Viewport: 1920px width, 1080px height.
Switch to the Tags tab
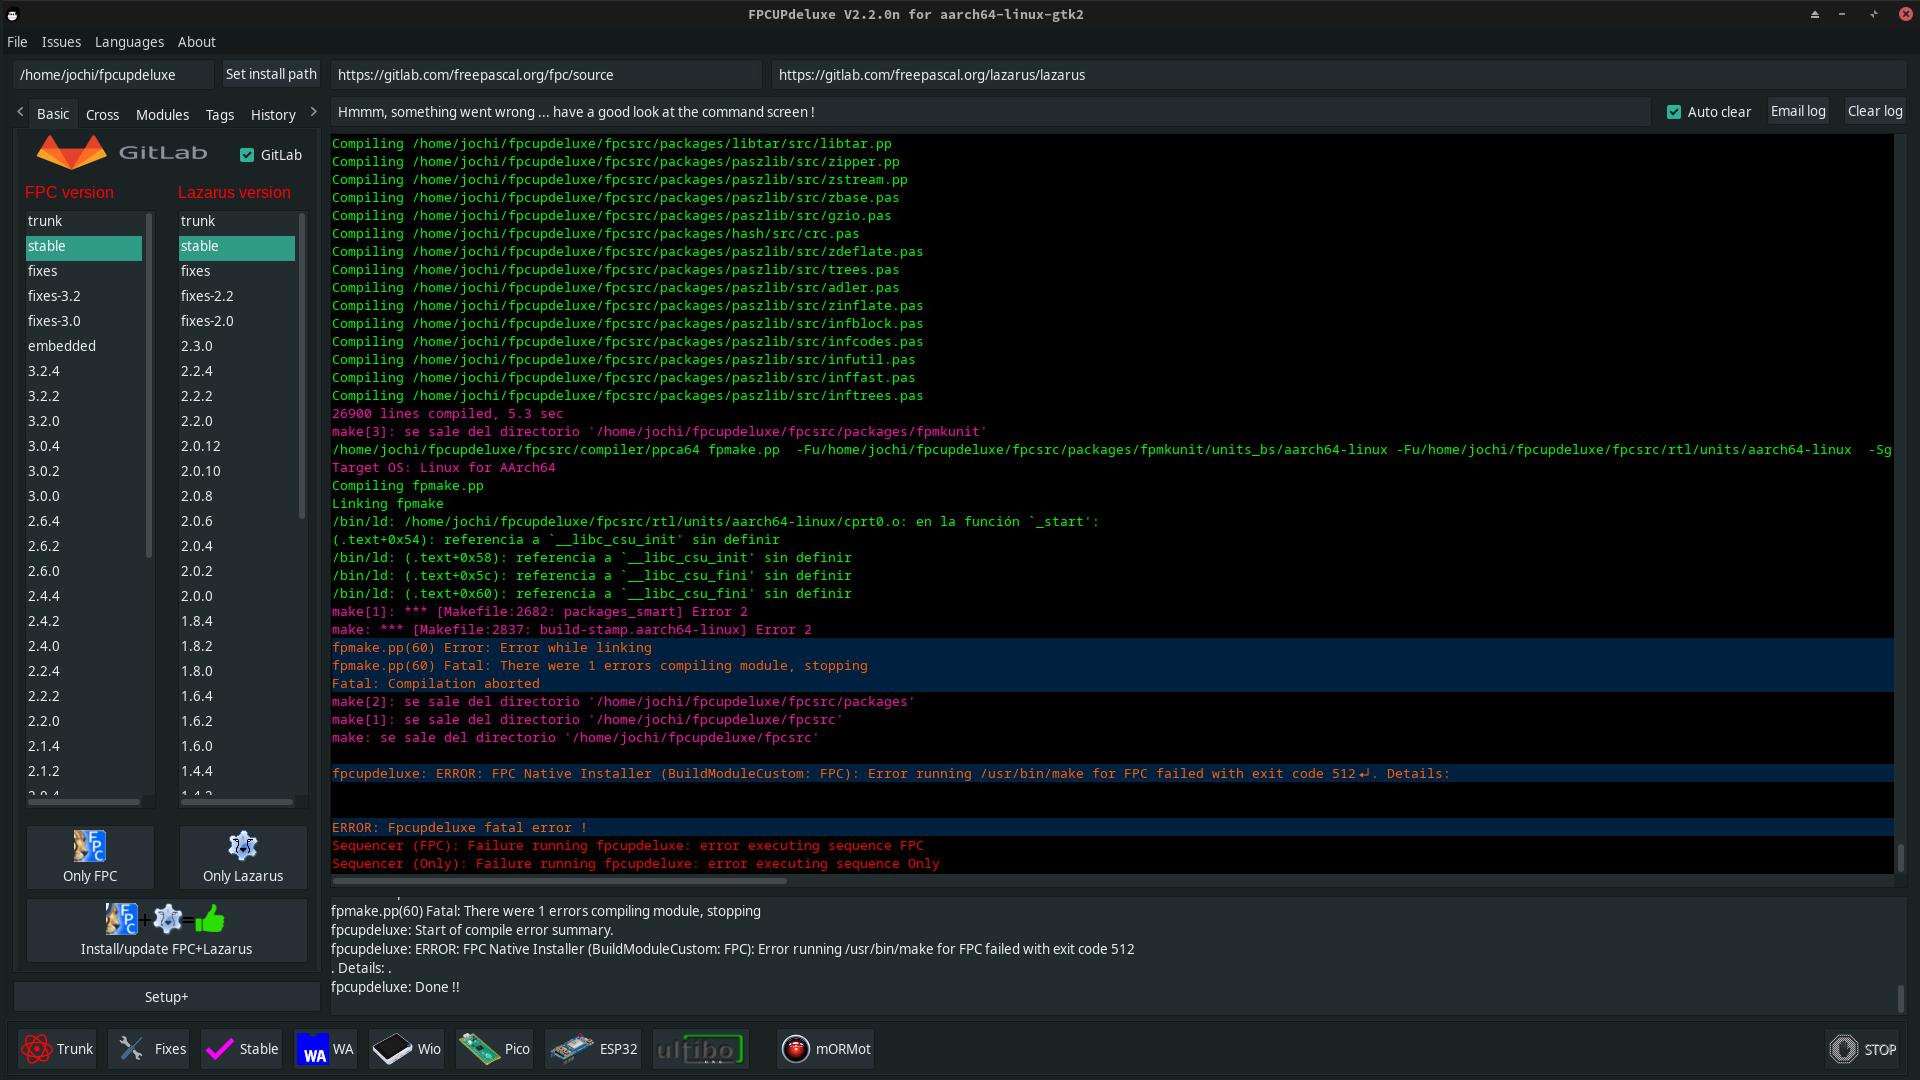[219, 114]
